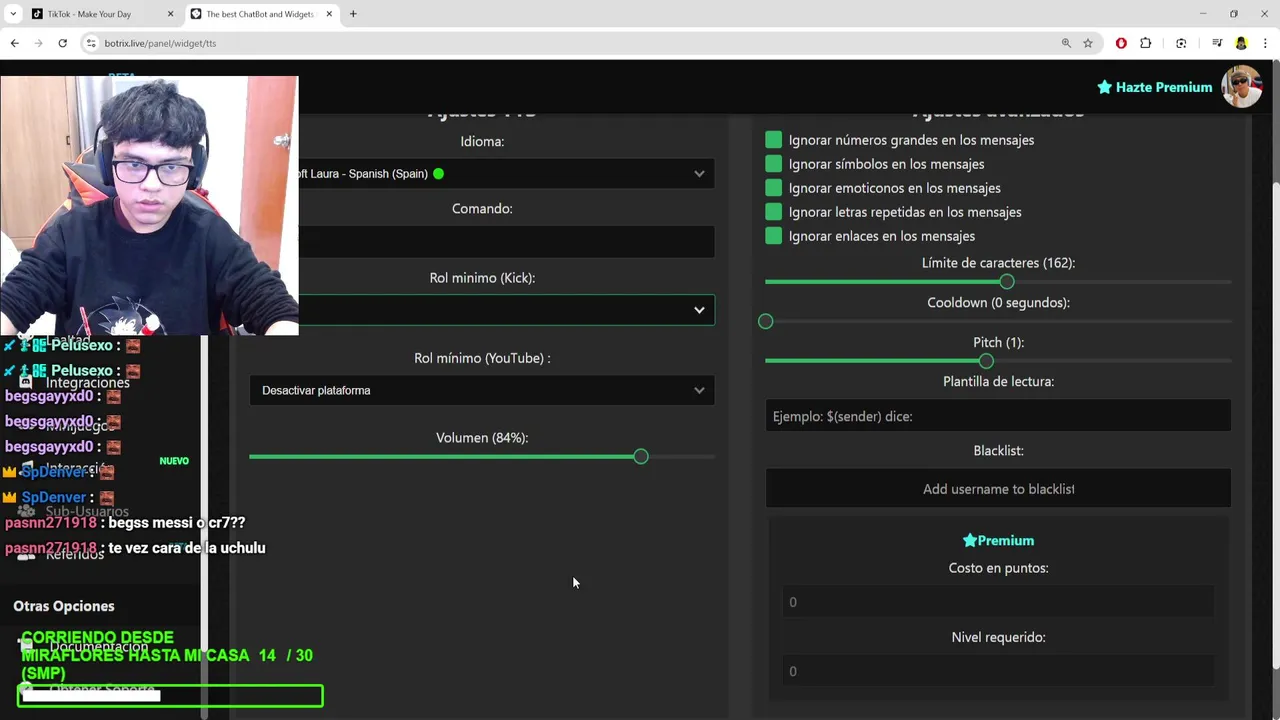Close the ChatBot and Widgets tab

coord(329,14)
